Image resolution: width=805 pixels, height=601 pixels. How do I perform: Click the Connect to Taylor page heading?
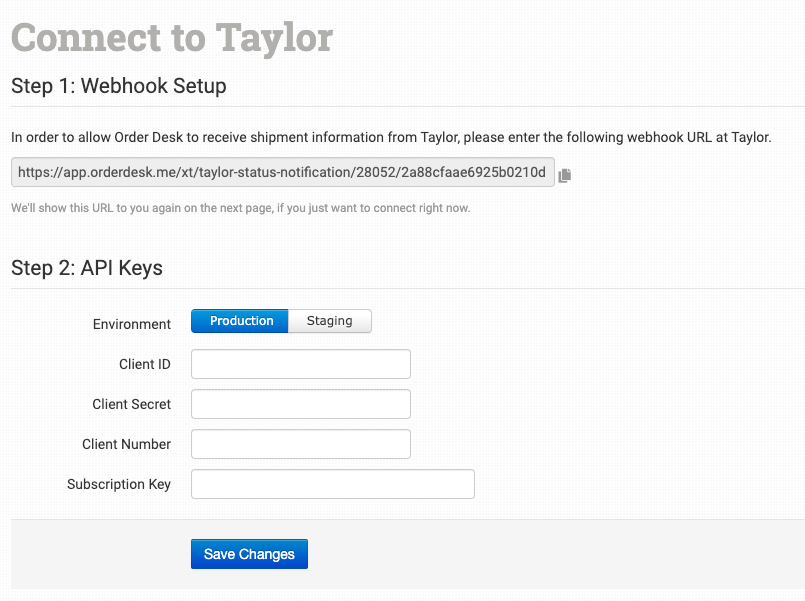pyautogui.click(x=172, y=38)
